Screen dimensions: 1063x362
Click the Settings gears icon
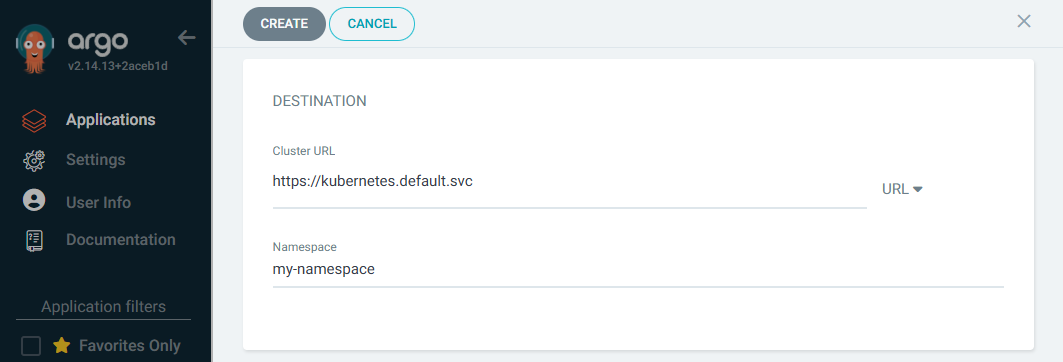(34, 161)
